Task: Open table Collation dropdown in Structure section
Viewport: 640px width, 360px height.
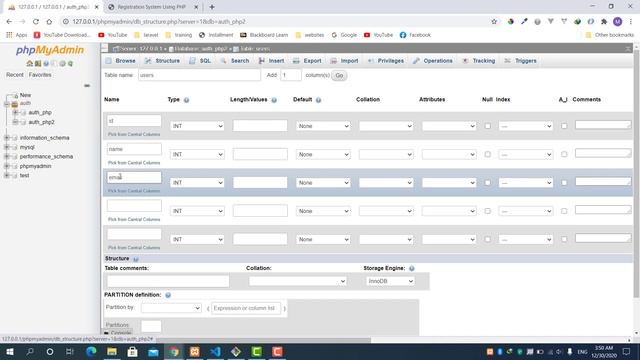Action: [x=298, y=281]
